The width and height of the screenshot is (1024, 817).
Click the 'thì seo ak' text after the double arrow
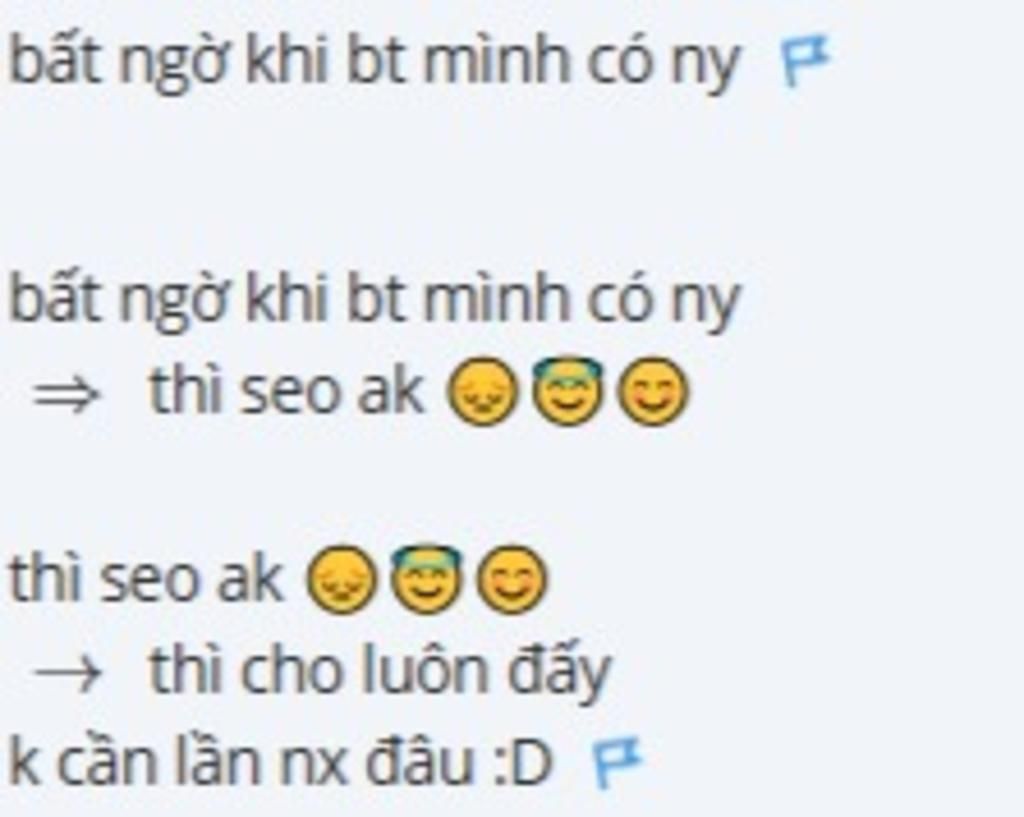287,391
